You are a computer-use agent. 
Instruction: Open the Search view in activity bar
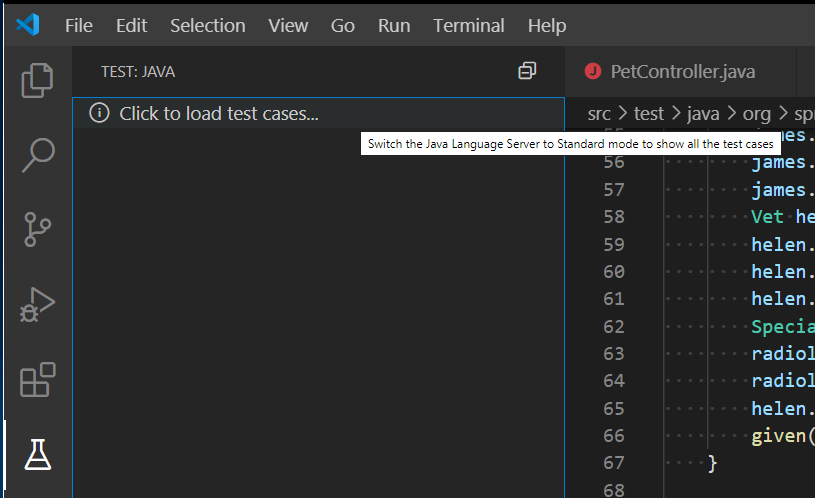[38, 155]
